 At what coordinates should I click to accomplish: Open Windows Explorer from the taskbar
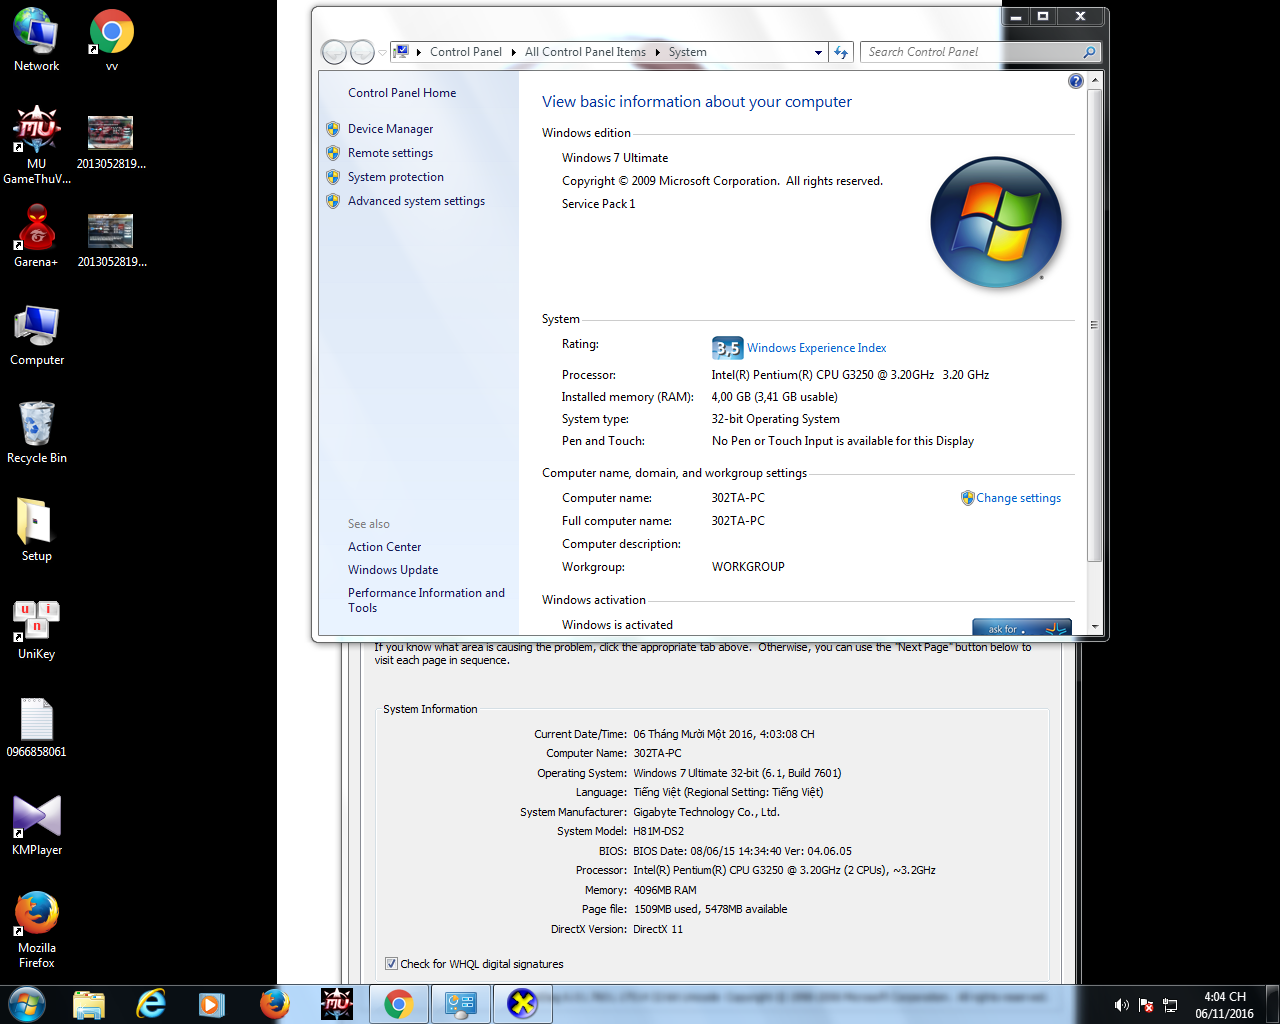89,1004
